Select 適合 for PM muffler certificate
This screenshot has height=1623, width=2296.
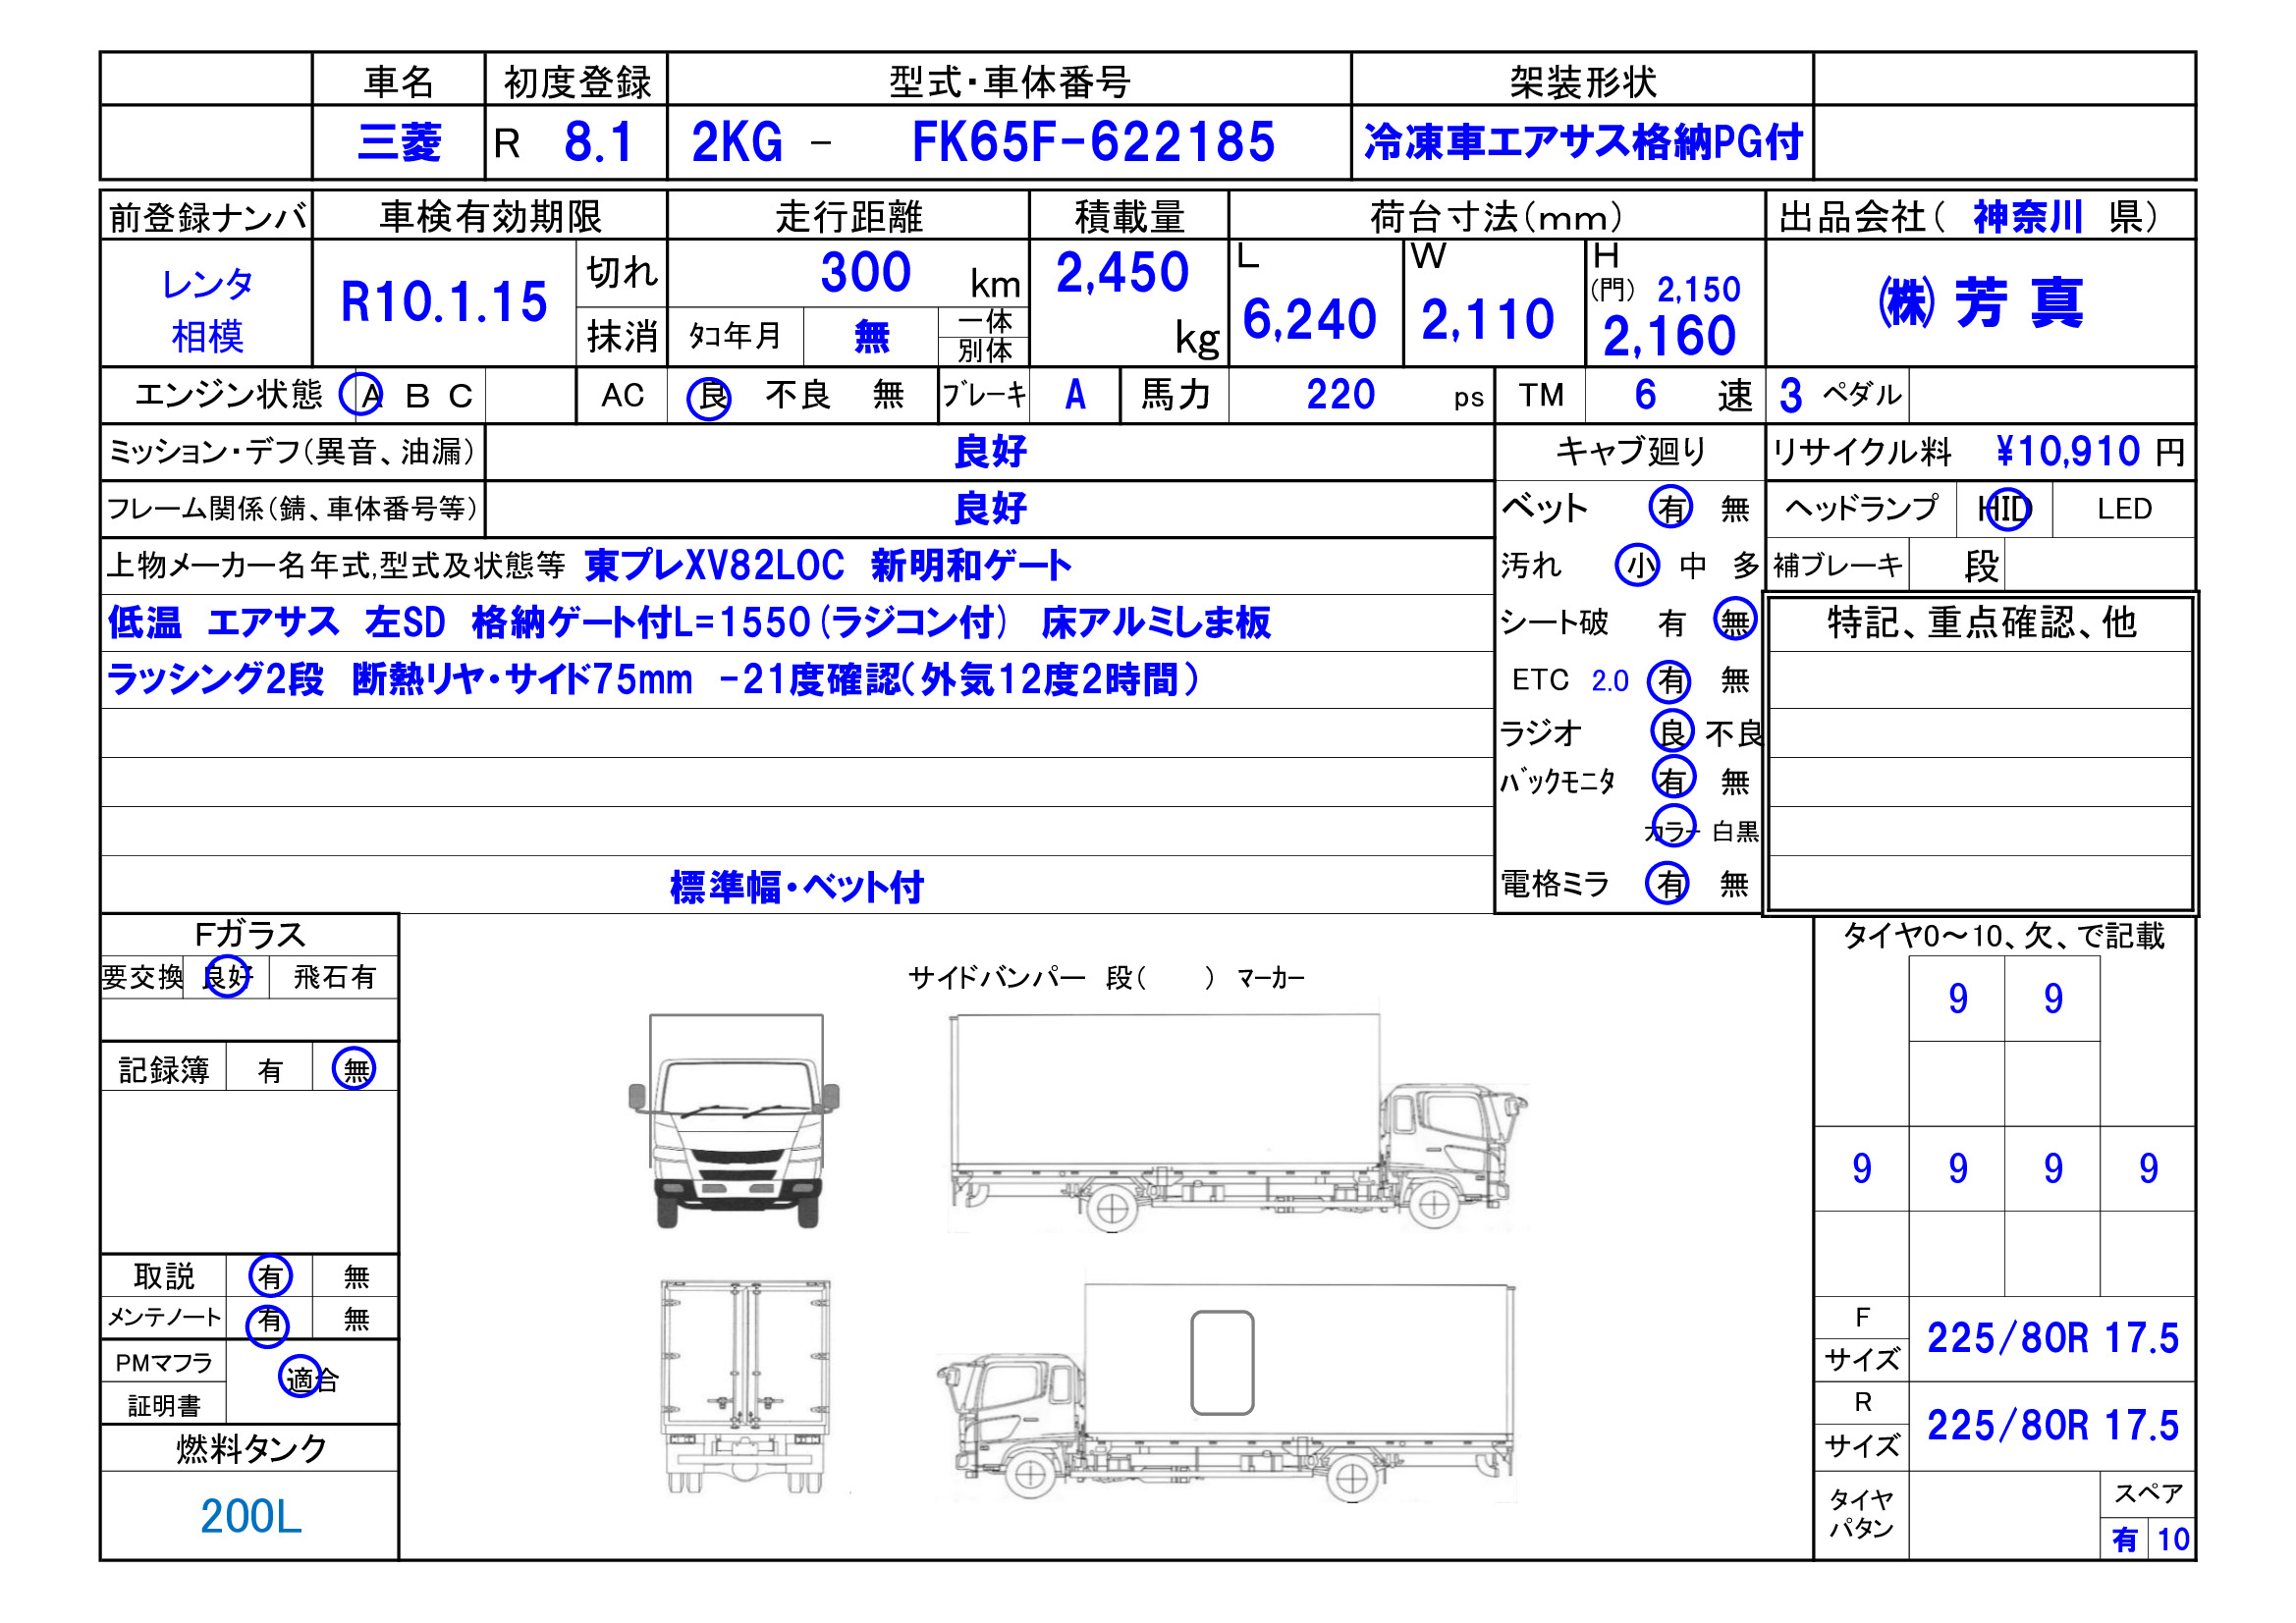[310, 1380]
